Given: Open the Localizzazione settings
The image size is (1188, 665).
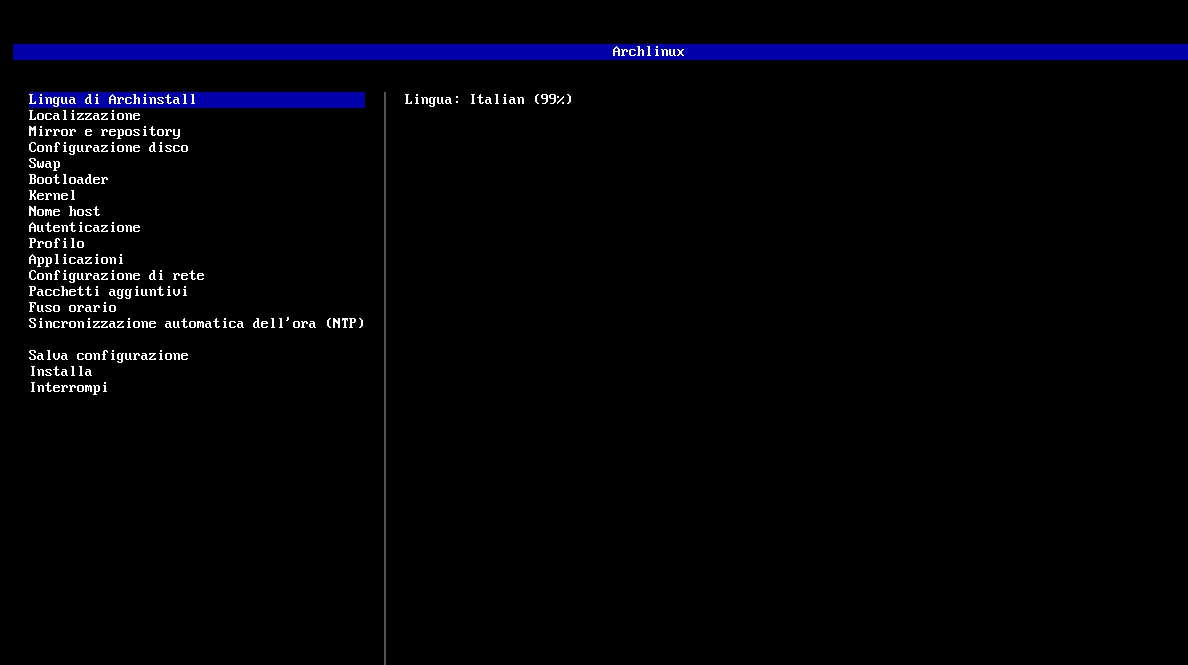Looking at the screenshot, I should click(84, 115).
